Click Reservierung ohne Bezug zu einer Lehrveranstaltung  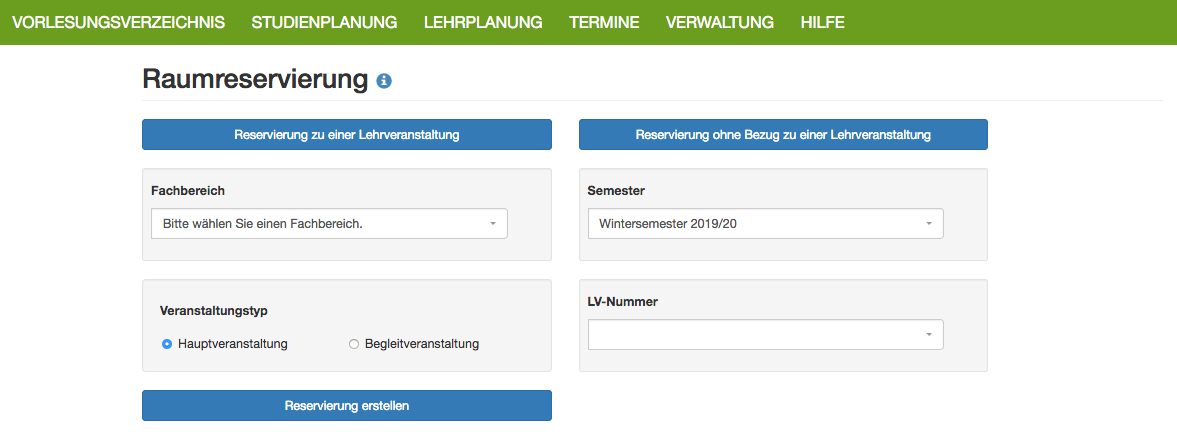click(x=783, y=135)
